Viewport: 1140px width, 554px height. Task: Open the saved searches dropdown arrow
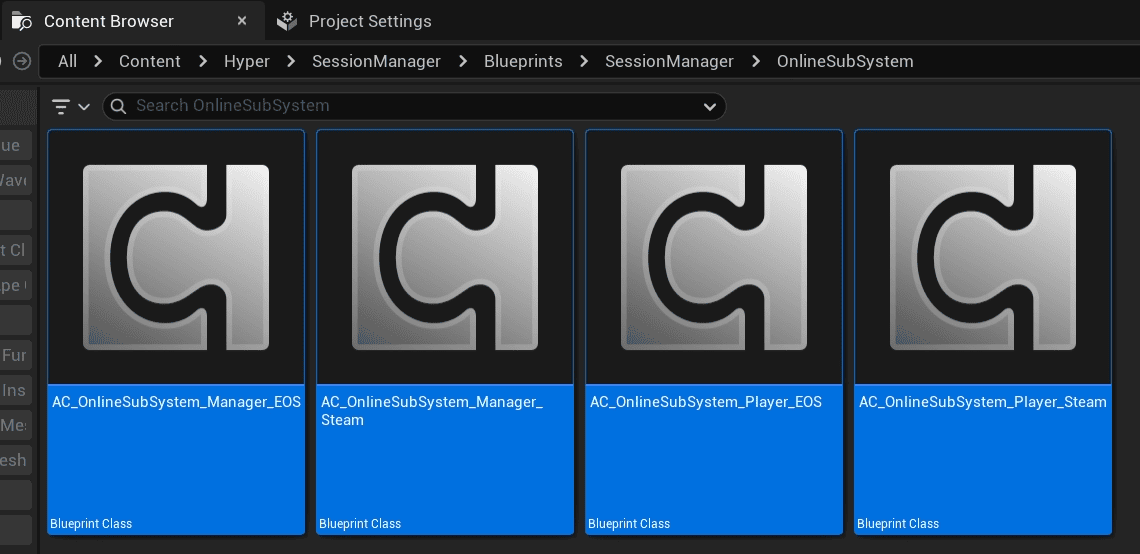pos(710,107)
